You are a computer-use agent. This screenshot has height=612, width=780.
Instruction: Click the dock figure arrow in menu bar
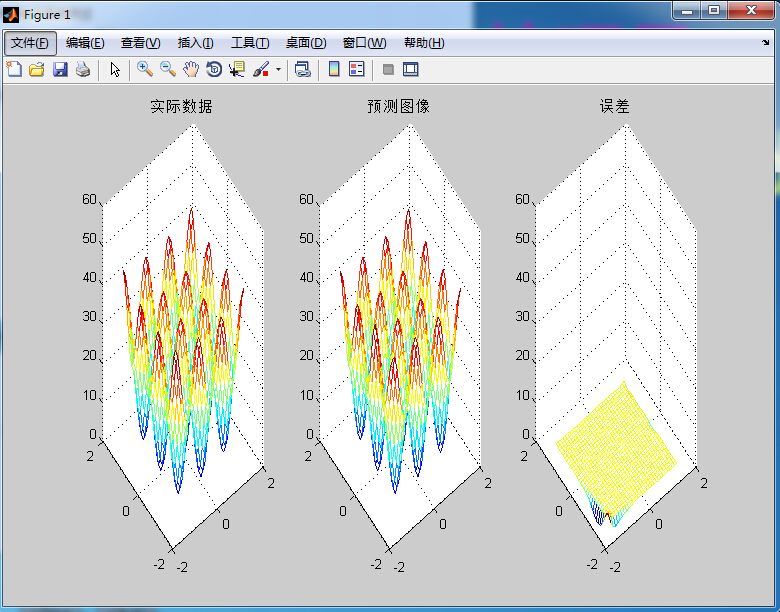766,43
